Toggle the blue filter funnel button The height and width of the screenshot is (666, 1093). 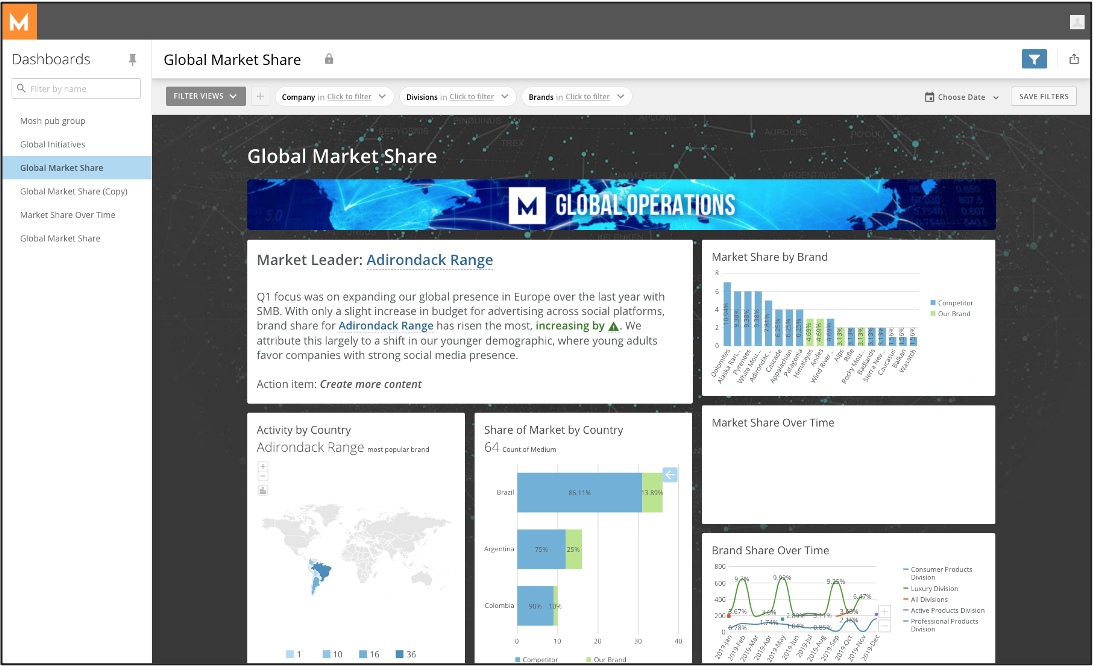click(x=1034, y=59)
